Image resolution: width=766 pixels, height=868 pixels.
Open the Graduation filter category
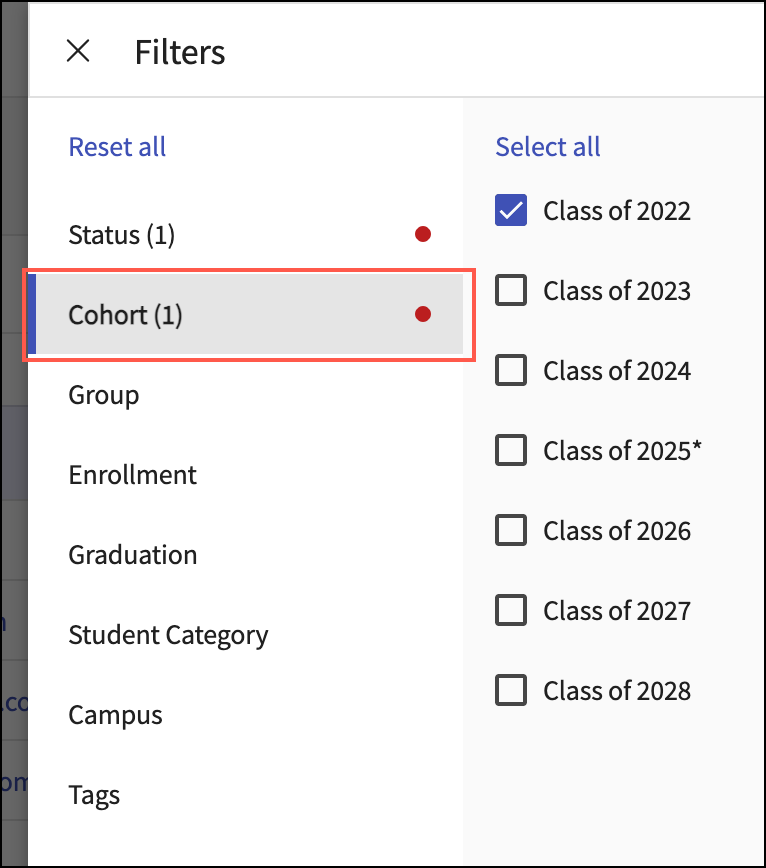[133, 555]
